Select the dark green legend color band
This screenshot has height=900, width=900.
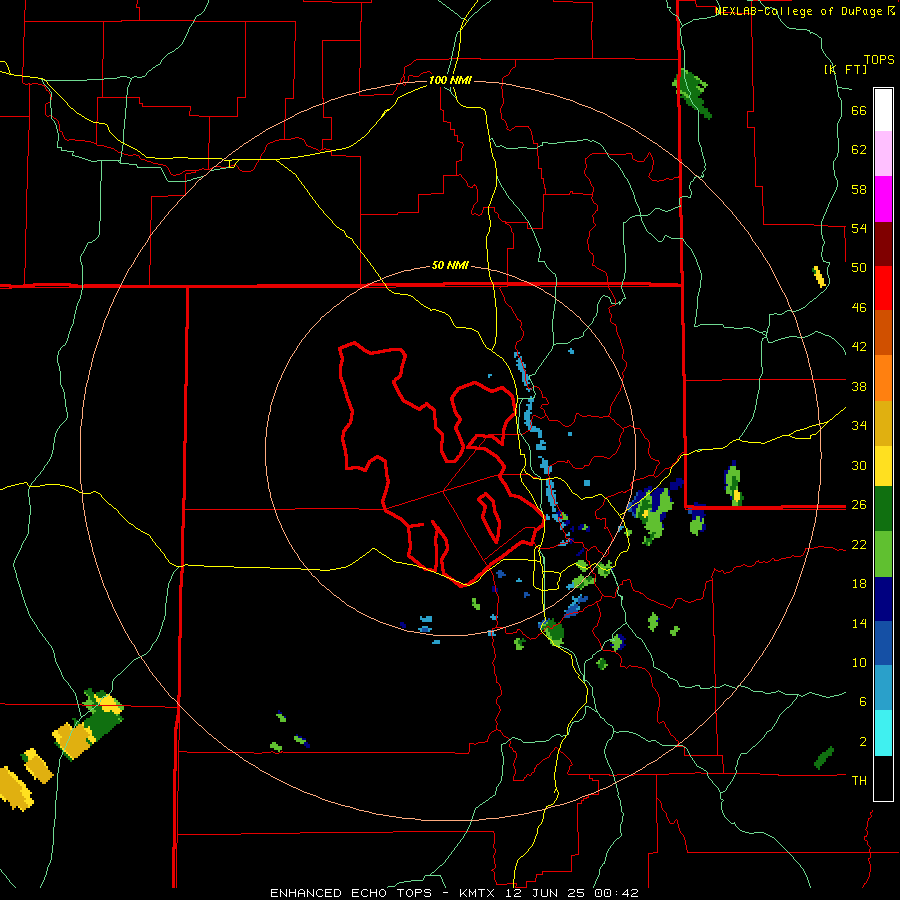[883, 509]
